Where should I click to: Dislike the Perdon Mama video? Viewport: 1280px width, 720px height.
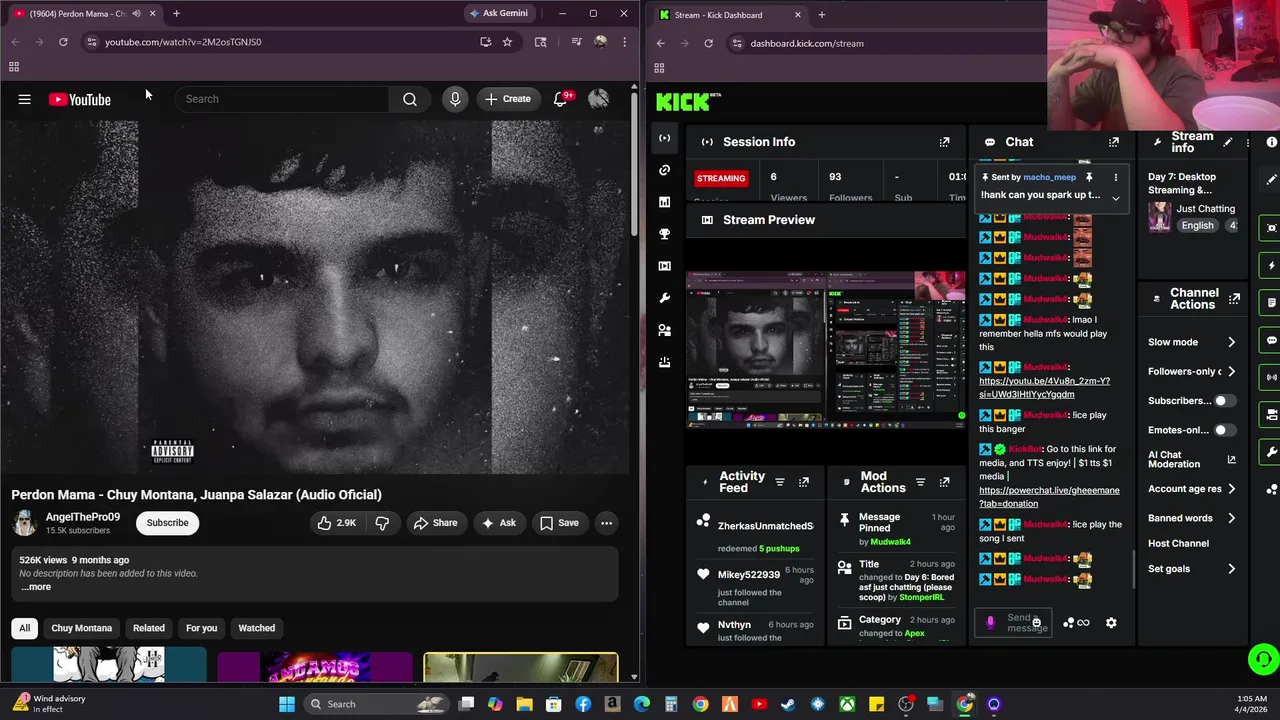(x=382, y=523)
